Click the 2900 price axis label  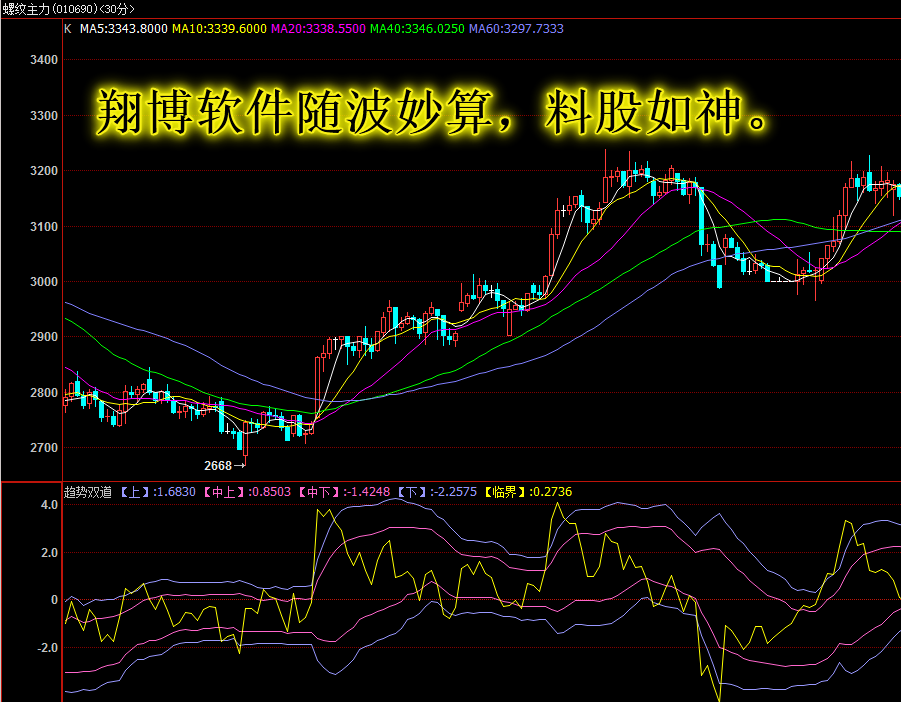(44, 337)
